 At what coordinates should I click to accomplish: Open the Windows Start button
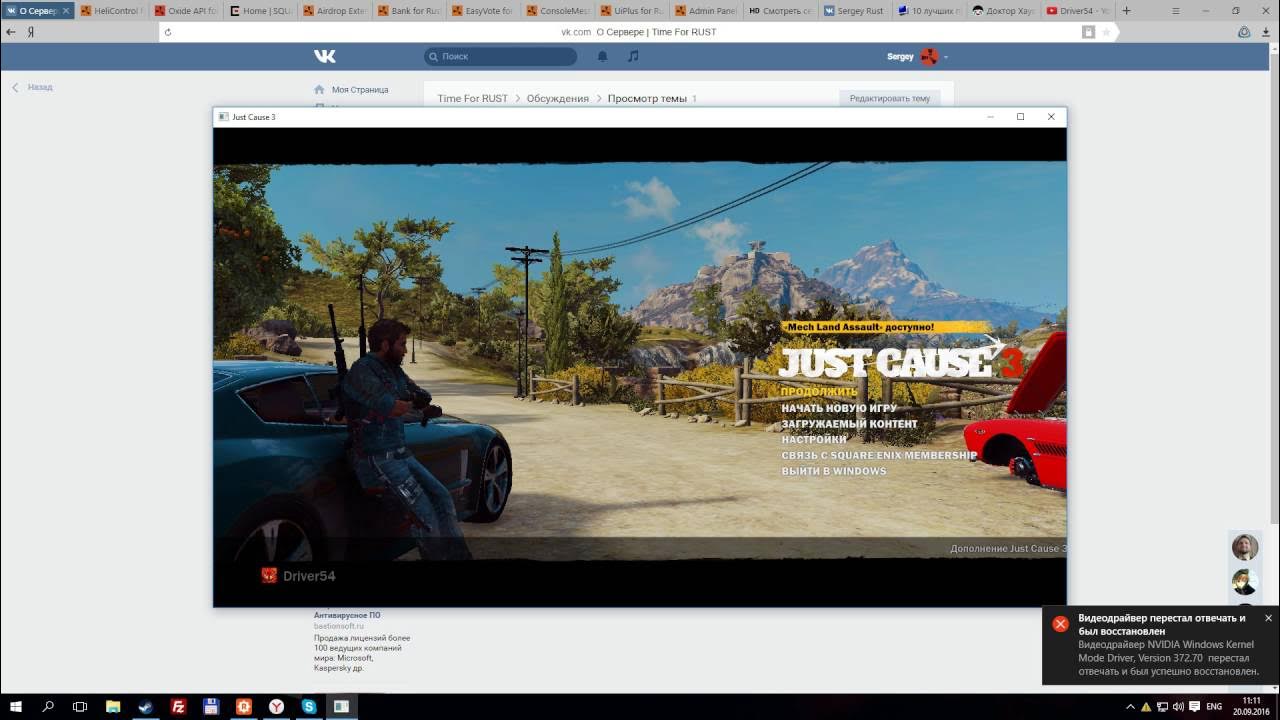15,706
